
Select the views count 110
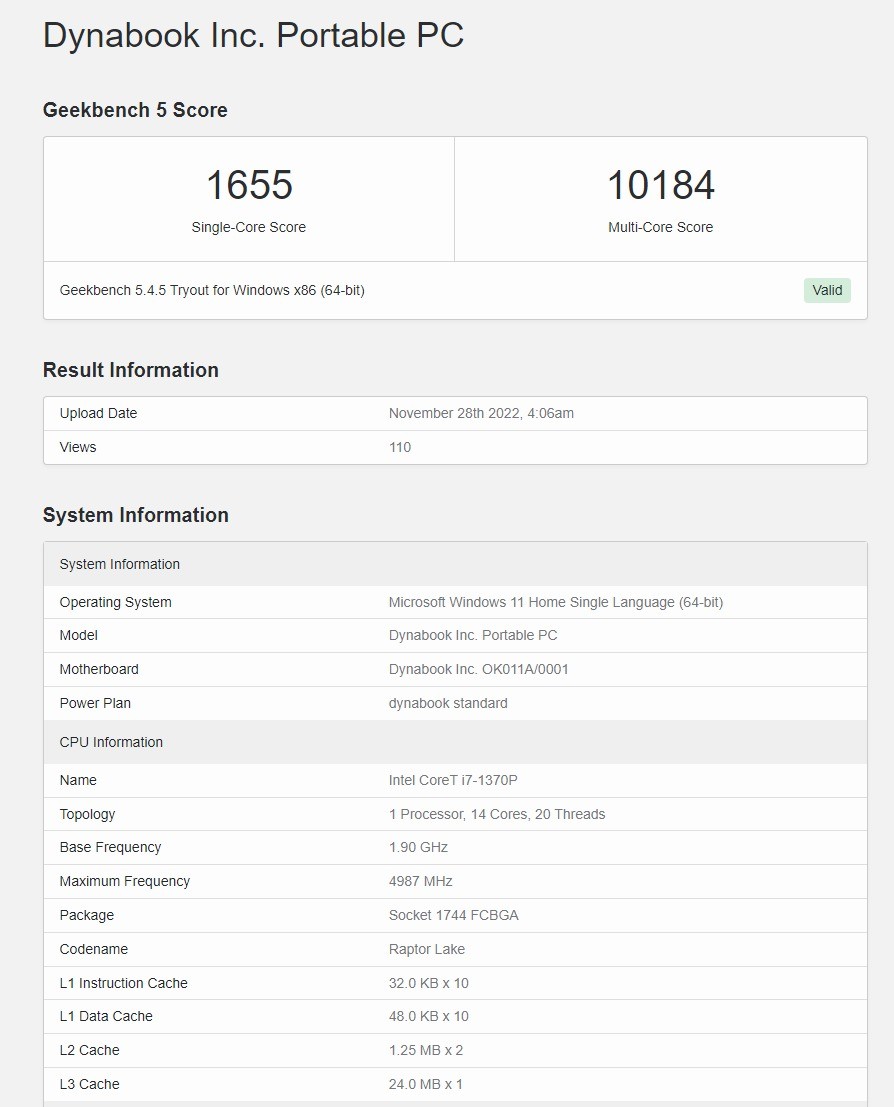pyautogui.click(x=400, y=447)
